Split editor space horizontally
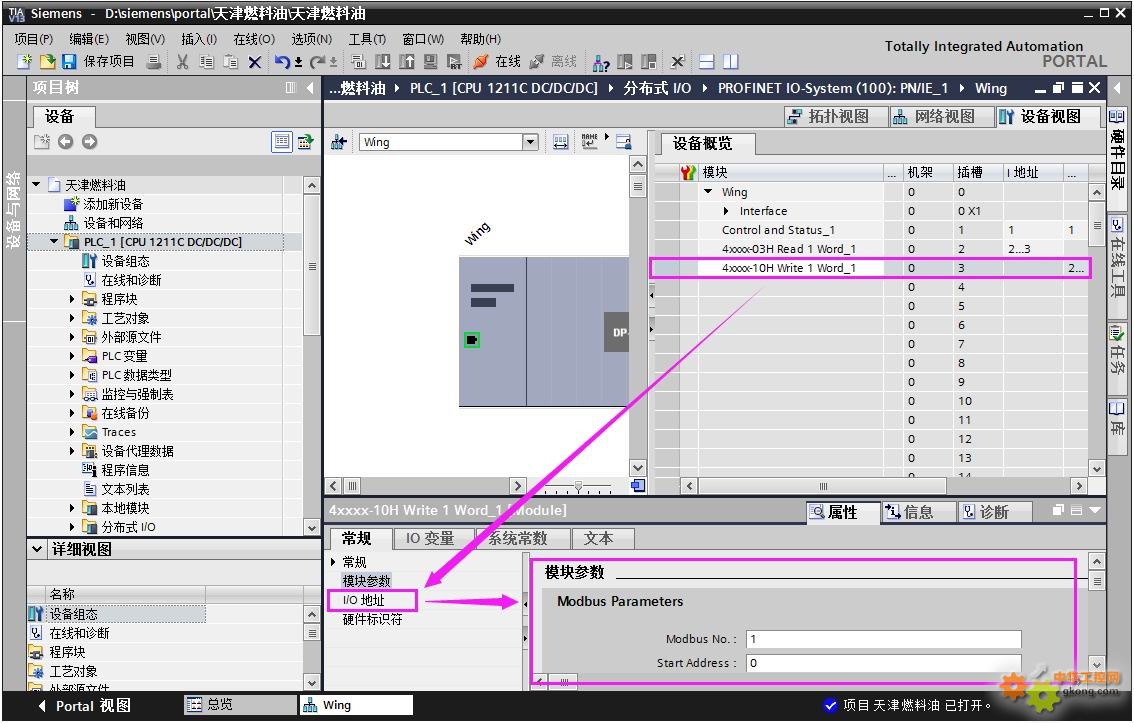This screenshot has height=723, width=1134. click(707, 62)
